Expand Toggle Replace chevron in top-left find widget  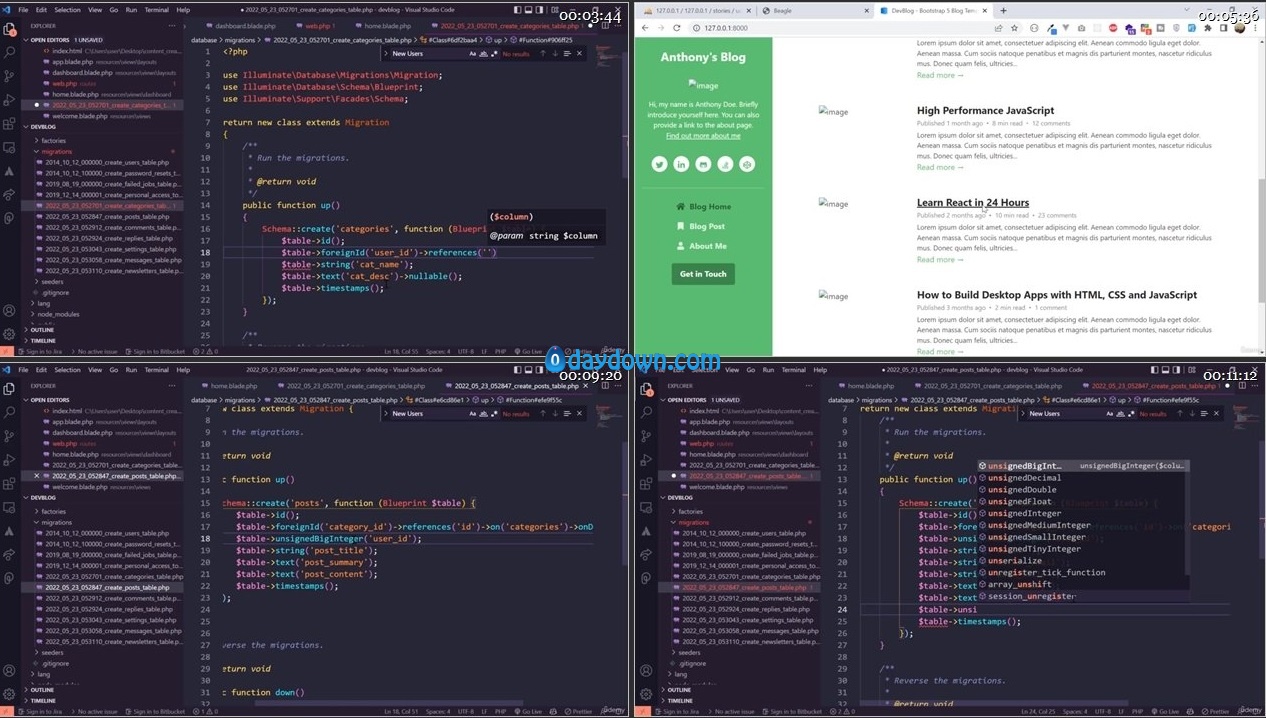point(386,53)
